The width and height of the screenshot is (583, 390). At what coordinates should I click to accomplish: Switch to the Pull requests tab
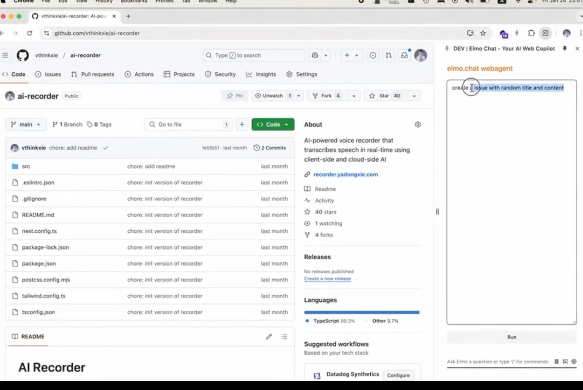[93, 74]
